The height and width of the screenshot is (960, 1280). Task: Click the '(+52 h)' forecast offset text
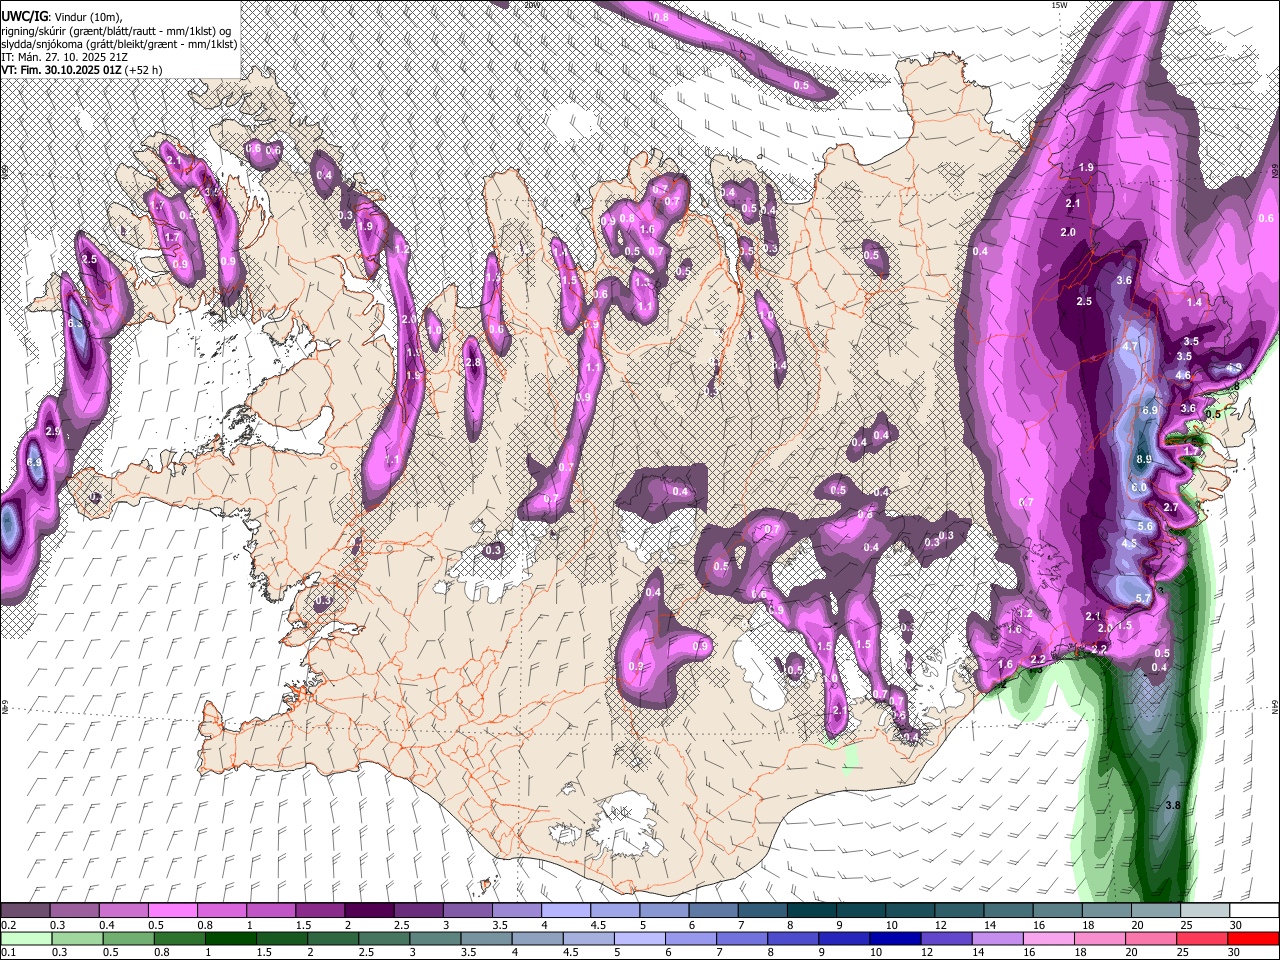(x=143, y=70)
